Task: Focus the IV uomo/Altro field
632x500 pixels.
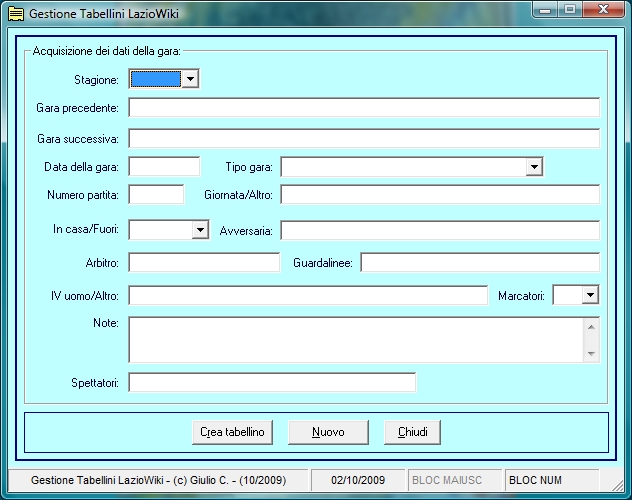Action: tap(307, 296)
